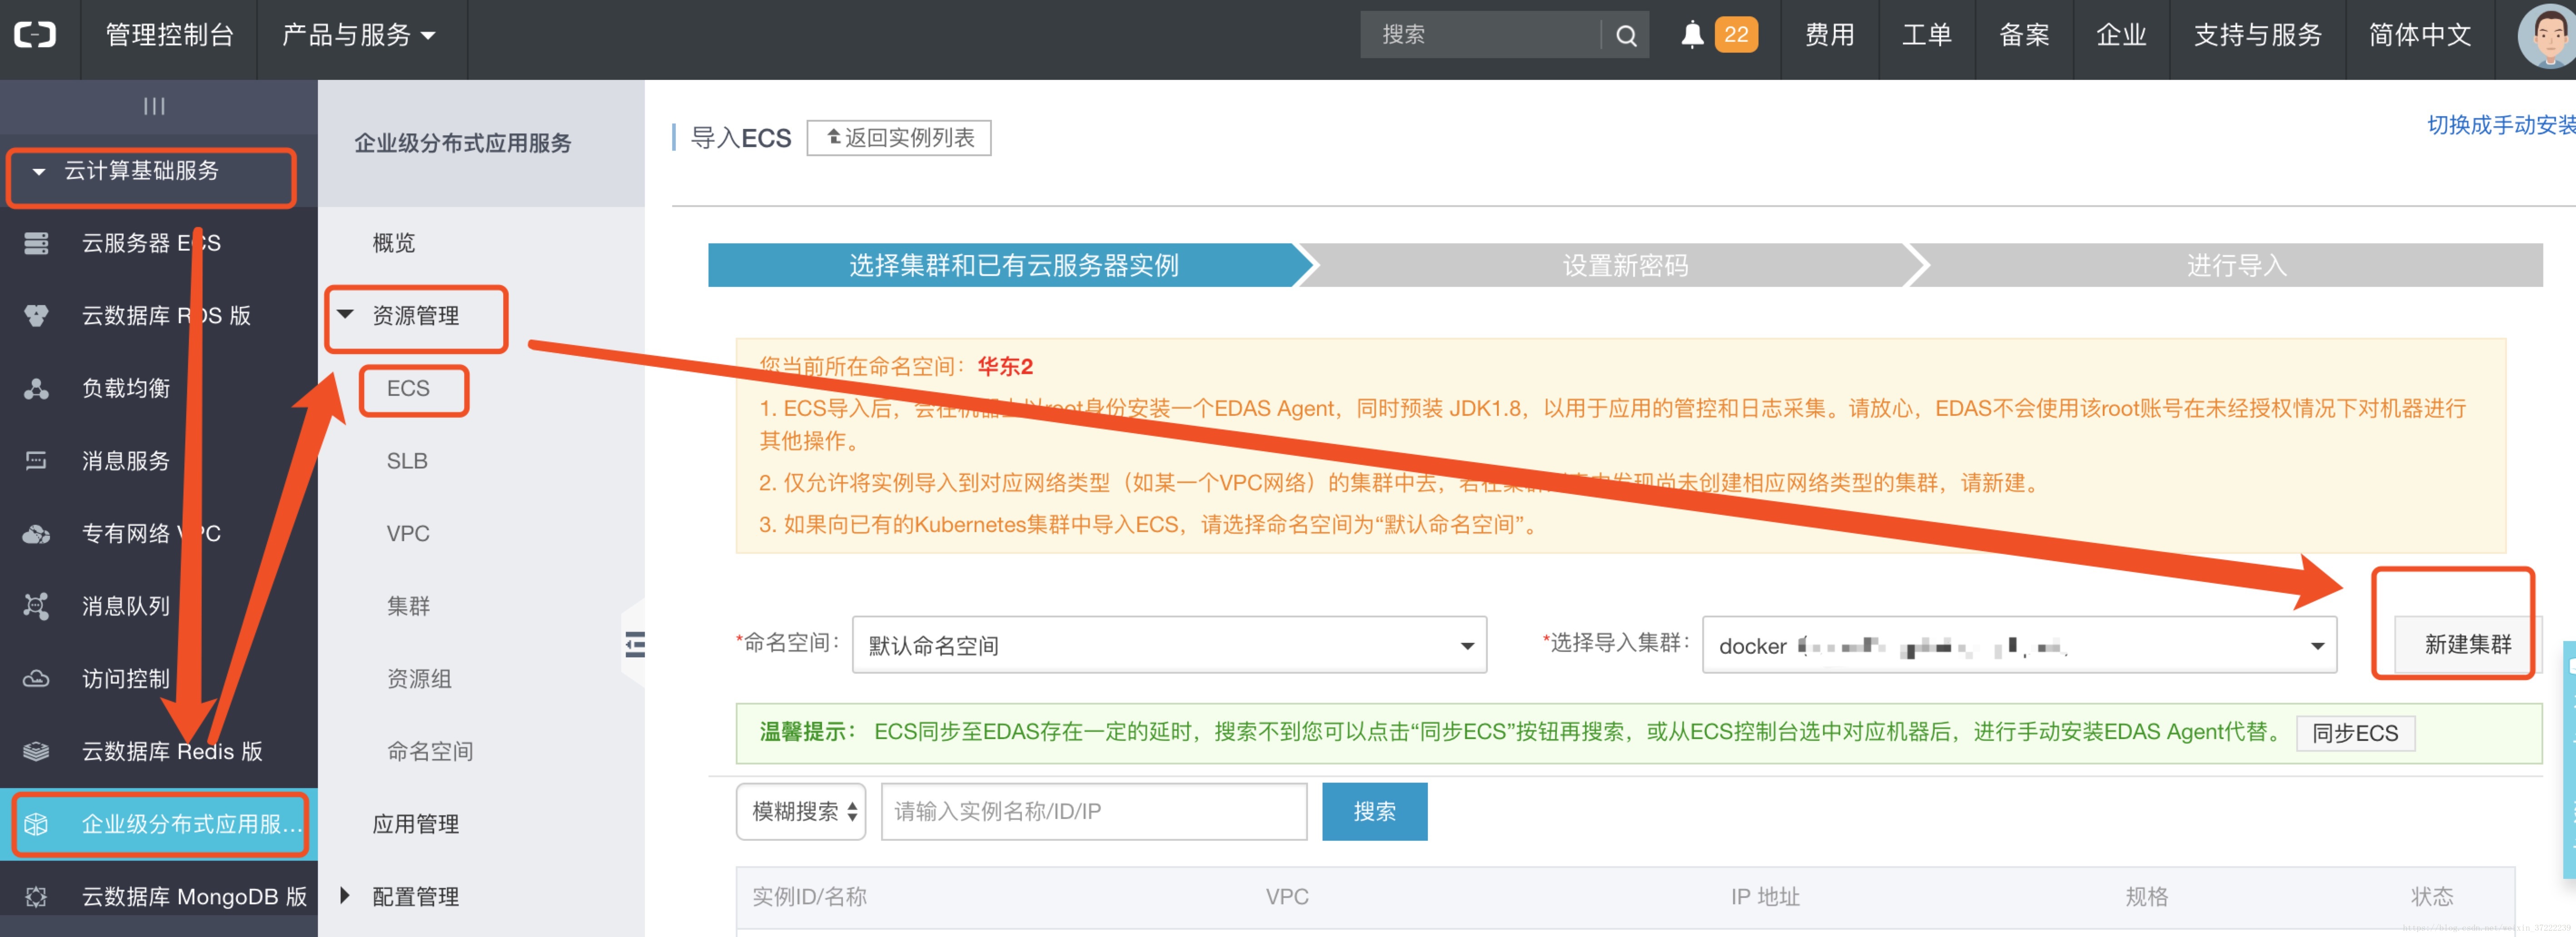Click the Alibaba Cloud logo icon
Image resolution: width=2576 pixels, height=937 pixels.
tap(35, 35)
